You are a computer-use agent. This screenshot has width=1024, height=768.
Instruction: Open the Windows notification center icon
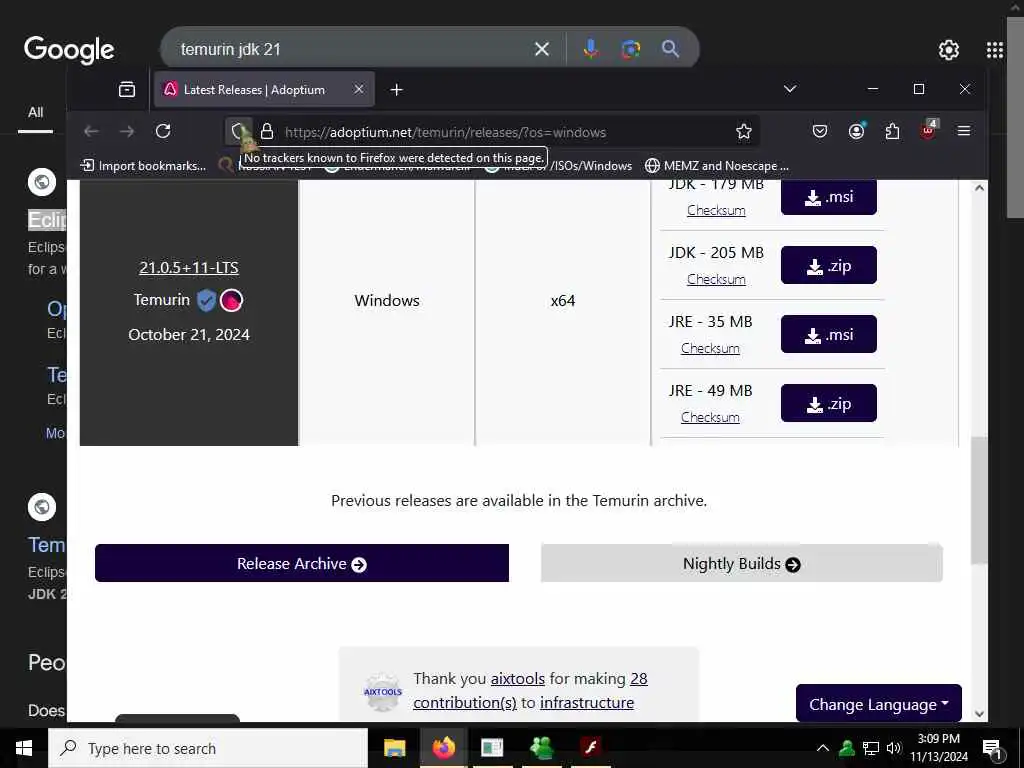click(992, 749)
